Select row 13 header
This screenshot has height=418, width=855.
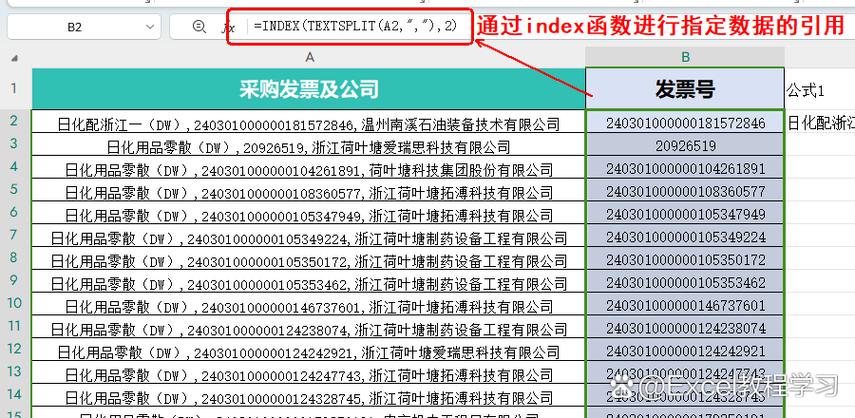coord(14,372)
